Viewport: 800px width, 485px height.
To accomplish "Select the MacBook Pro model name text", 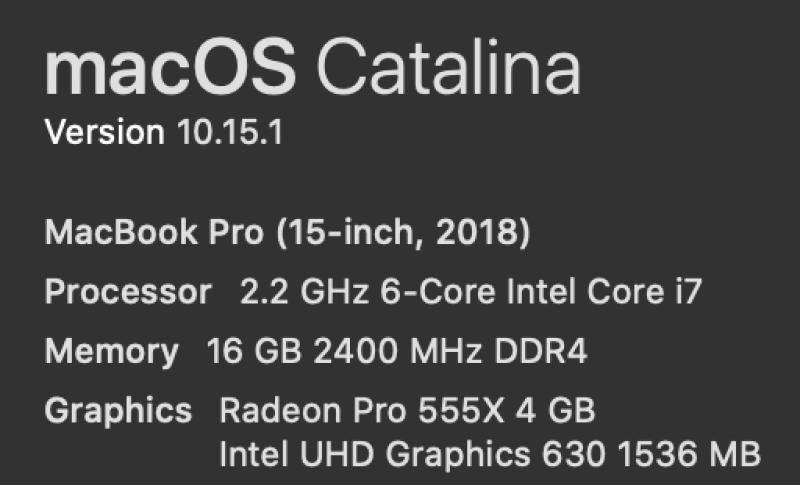I will pos(154,232).
